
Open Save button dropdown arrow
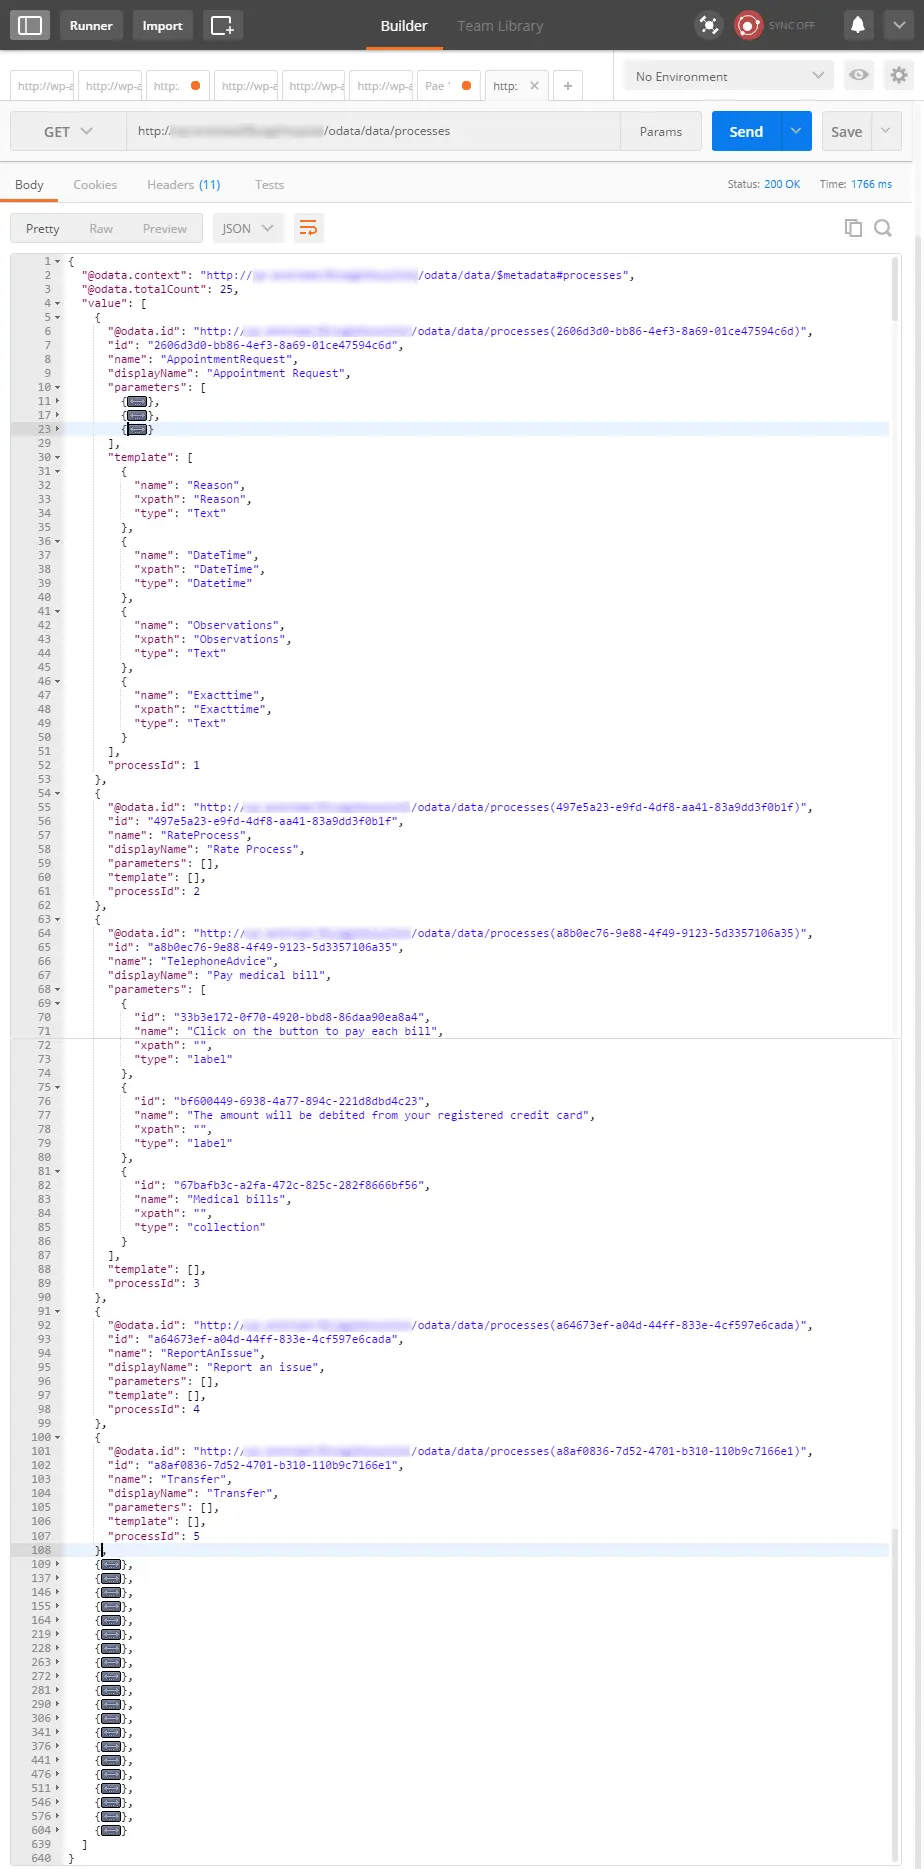pos(886,131)
